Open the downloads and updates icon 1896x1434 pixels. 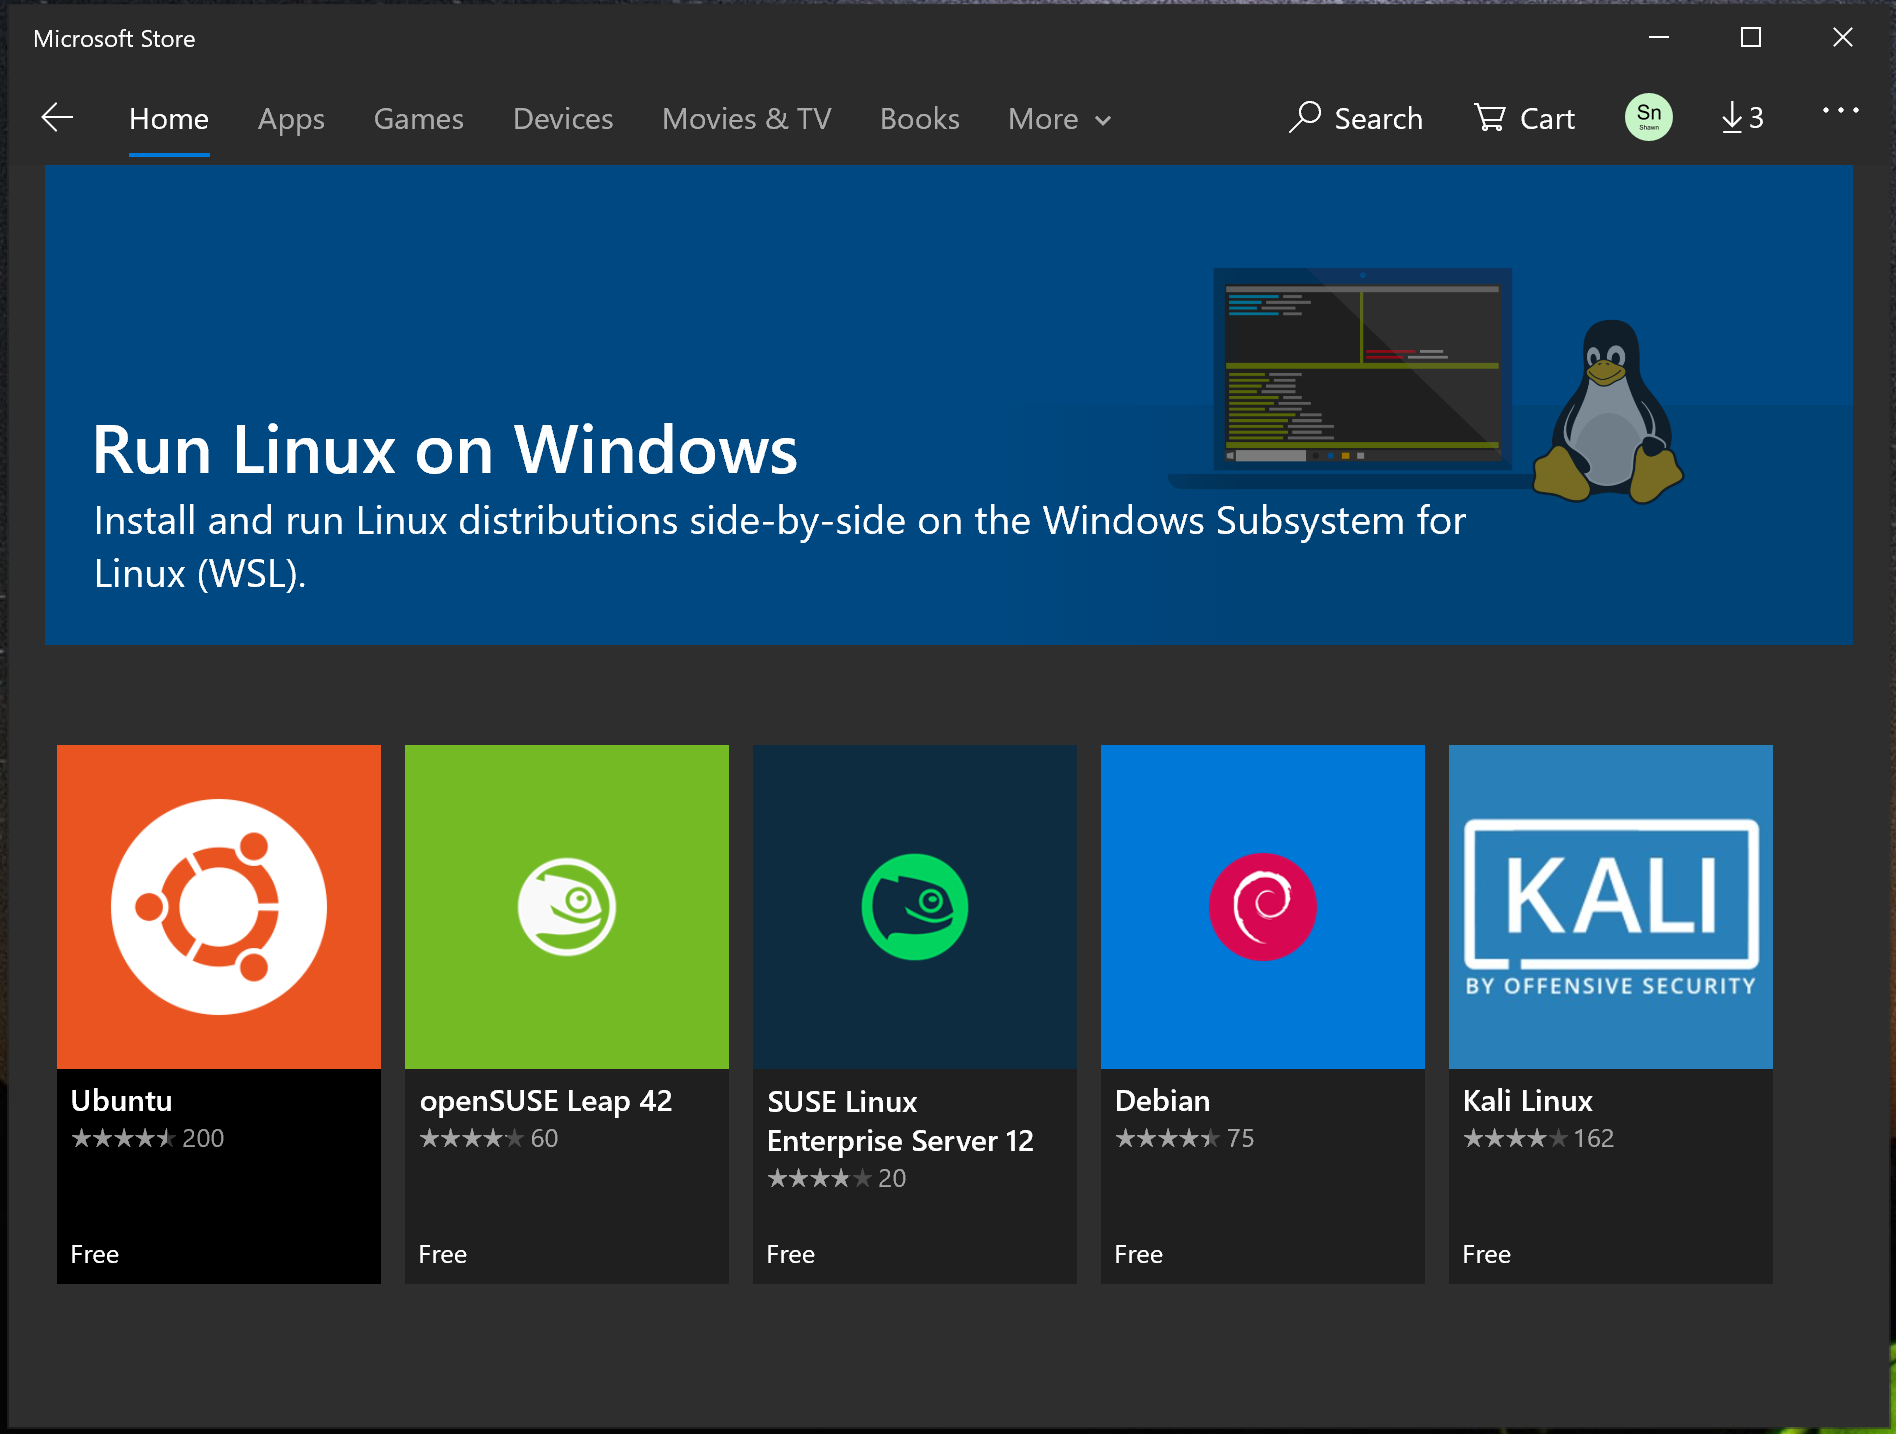tap(1741, 118)
